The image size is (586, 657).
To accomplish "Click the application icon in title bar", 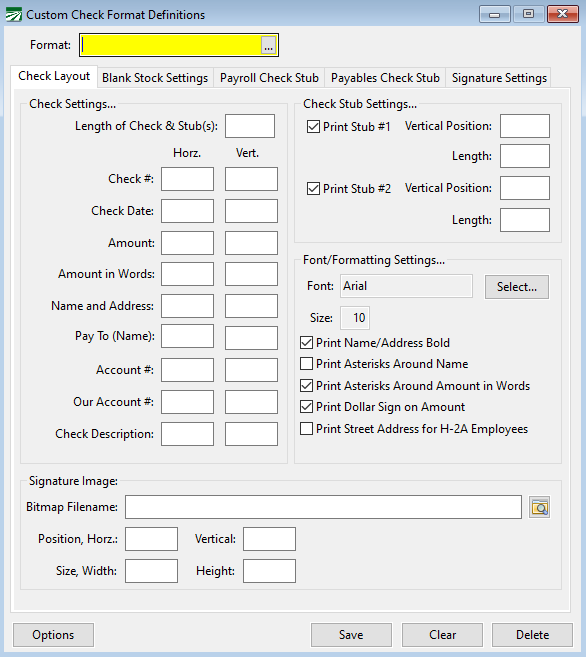I will pos(13,15).
